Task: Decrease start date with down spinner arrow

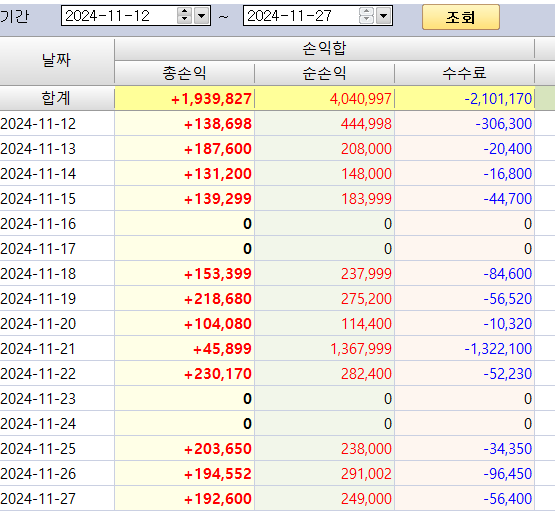Action: pyautogui.click(x=184, y=19)
